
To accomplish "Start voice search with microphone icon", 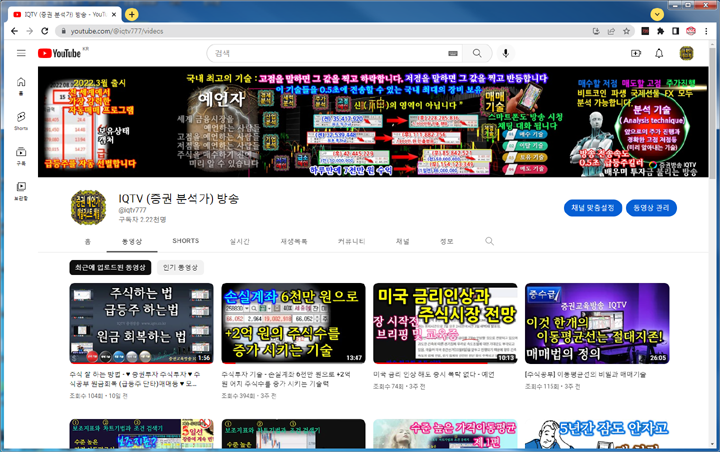I will point(506,53).
